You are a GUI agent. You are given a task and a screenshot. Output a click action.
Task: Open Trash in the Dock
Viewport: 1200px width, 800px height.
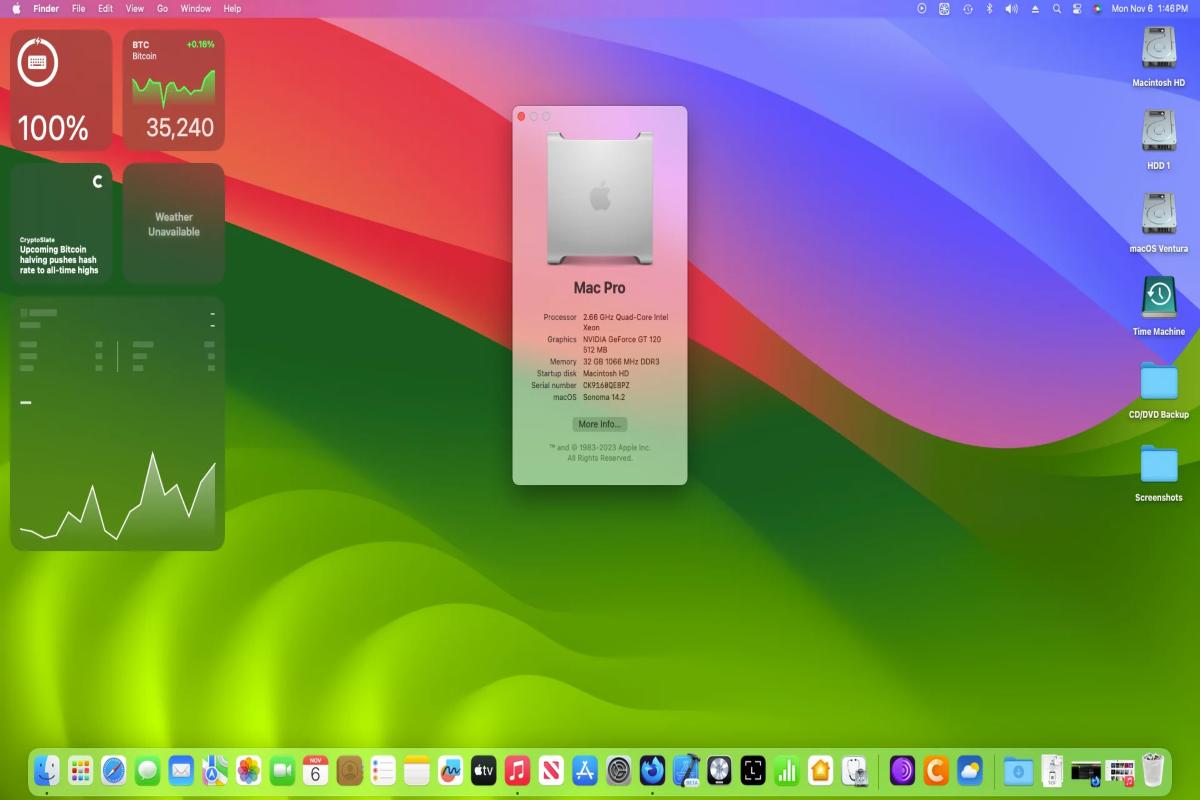1153,771
